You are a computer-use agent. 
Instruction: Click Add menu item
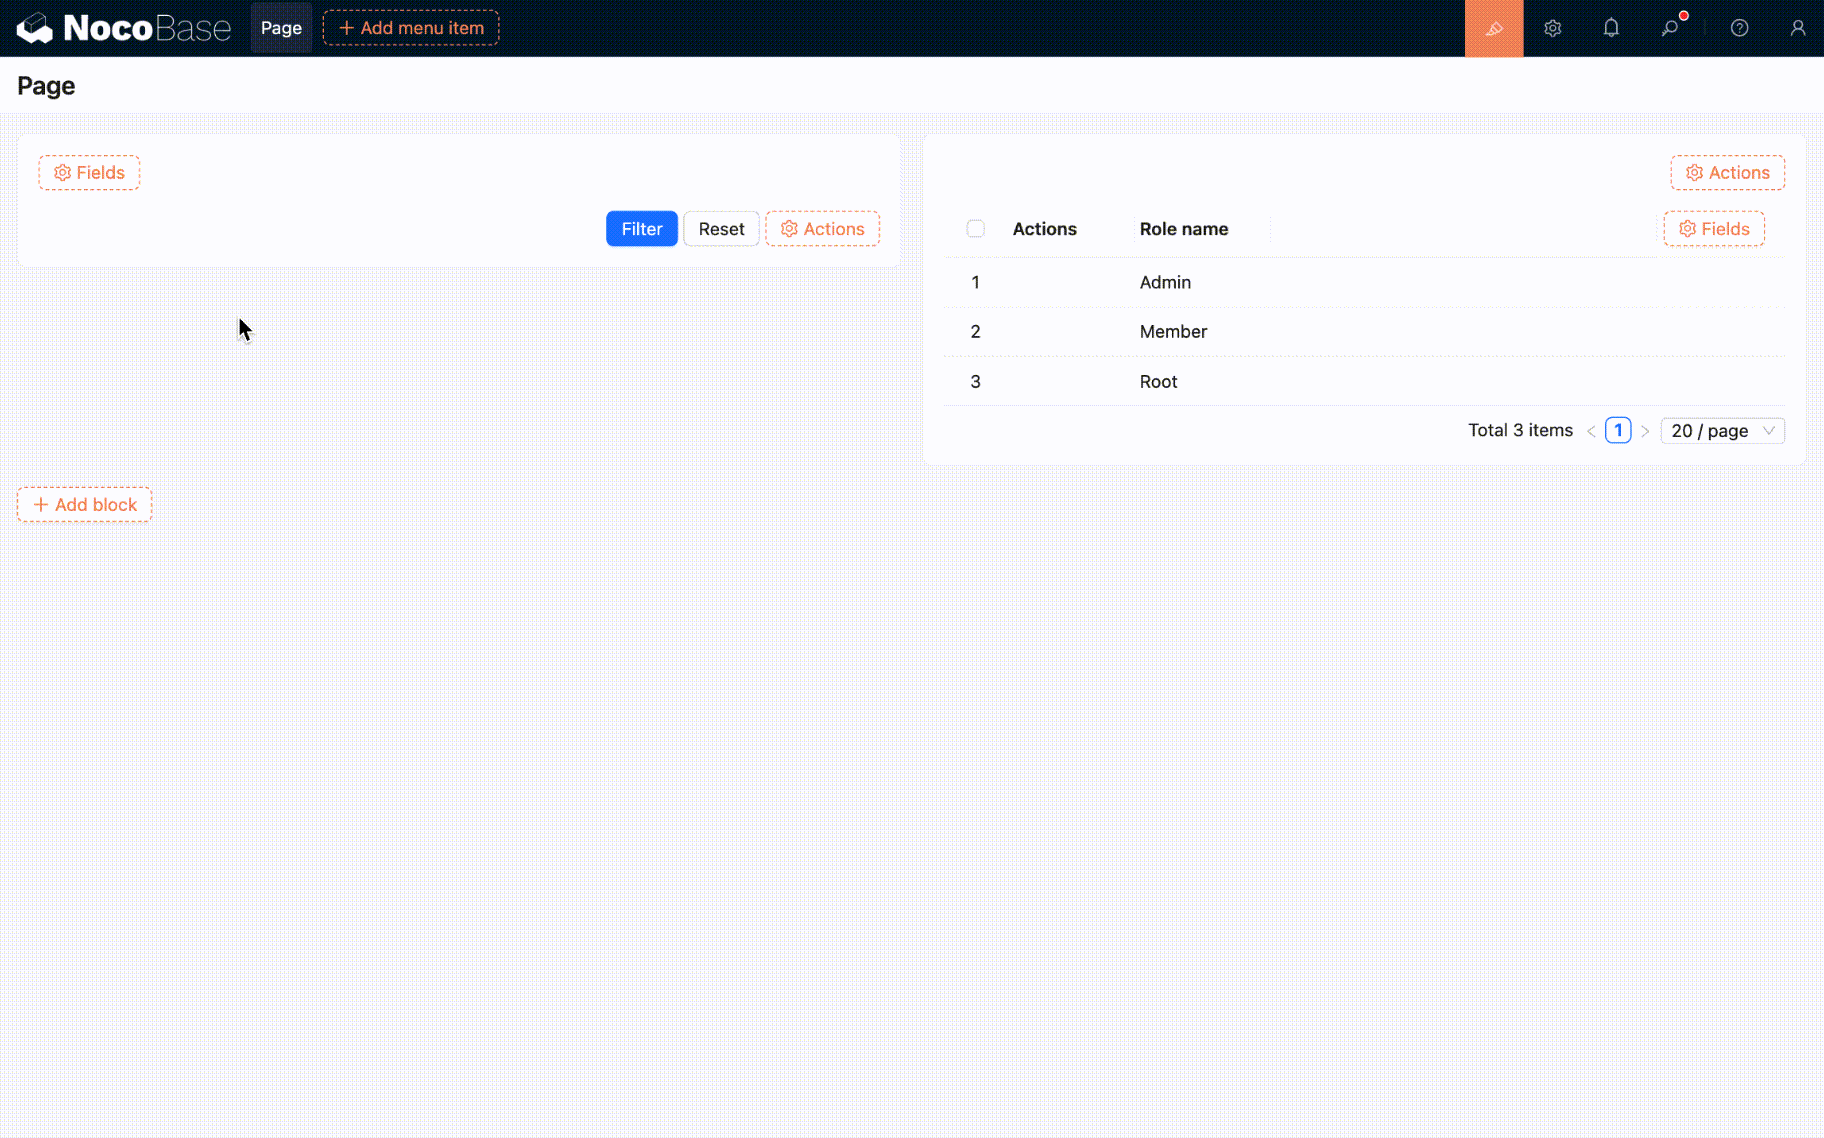[x=411, y=28]
